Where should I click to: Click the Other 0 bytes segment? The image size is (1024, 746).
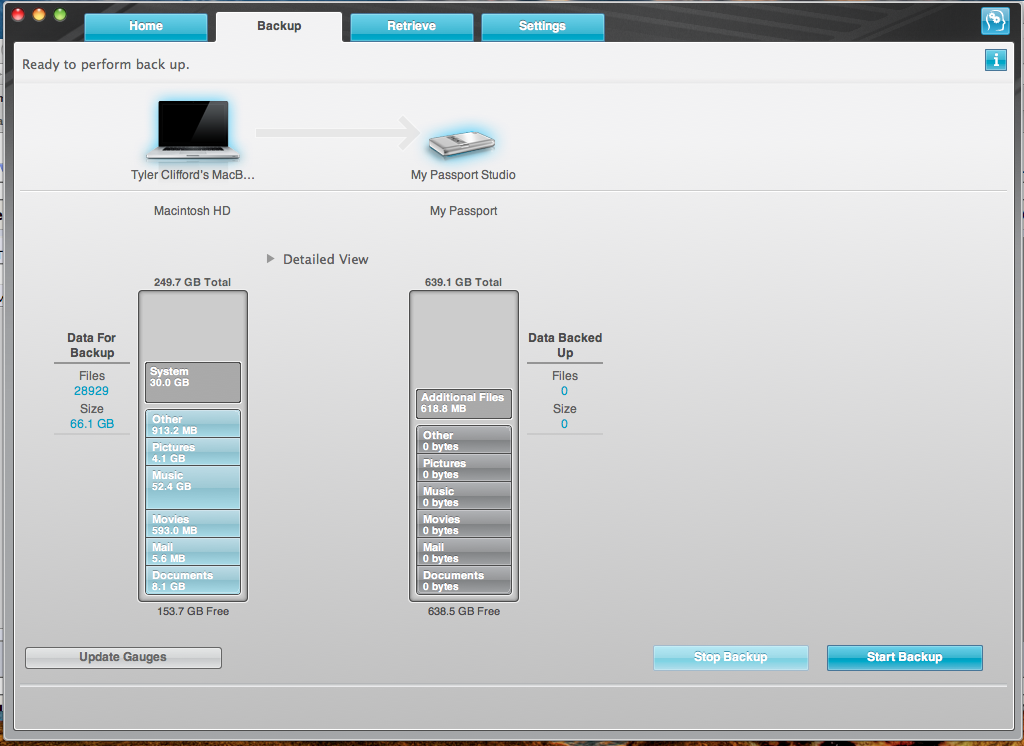(464, 440)
